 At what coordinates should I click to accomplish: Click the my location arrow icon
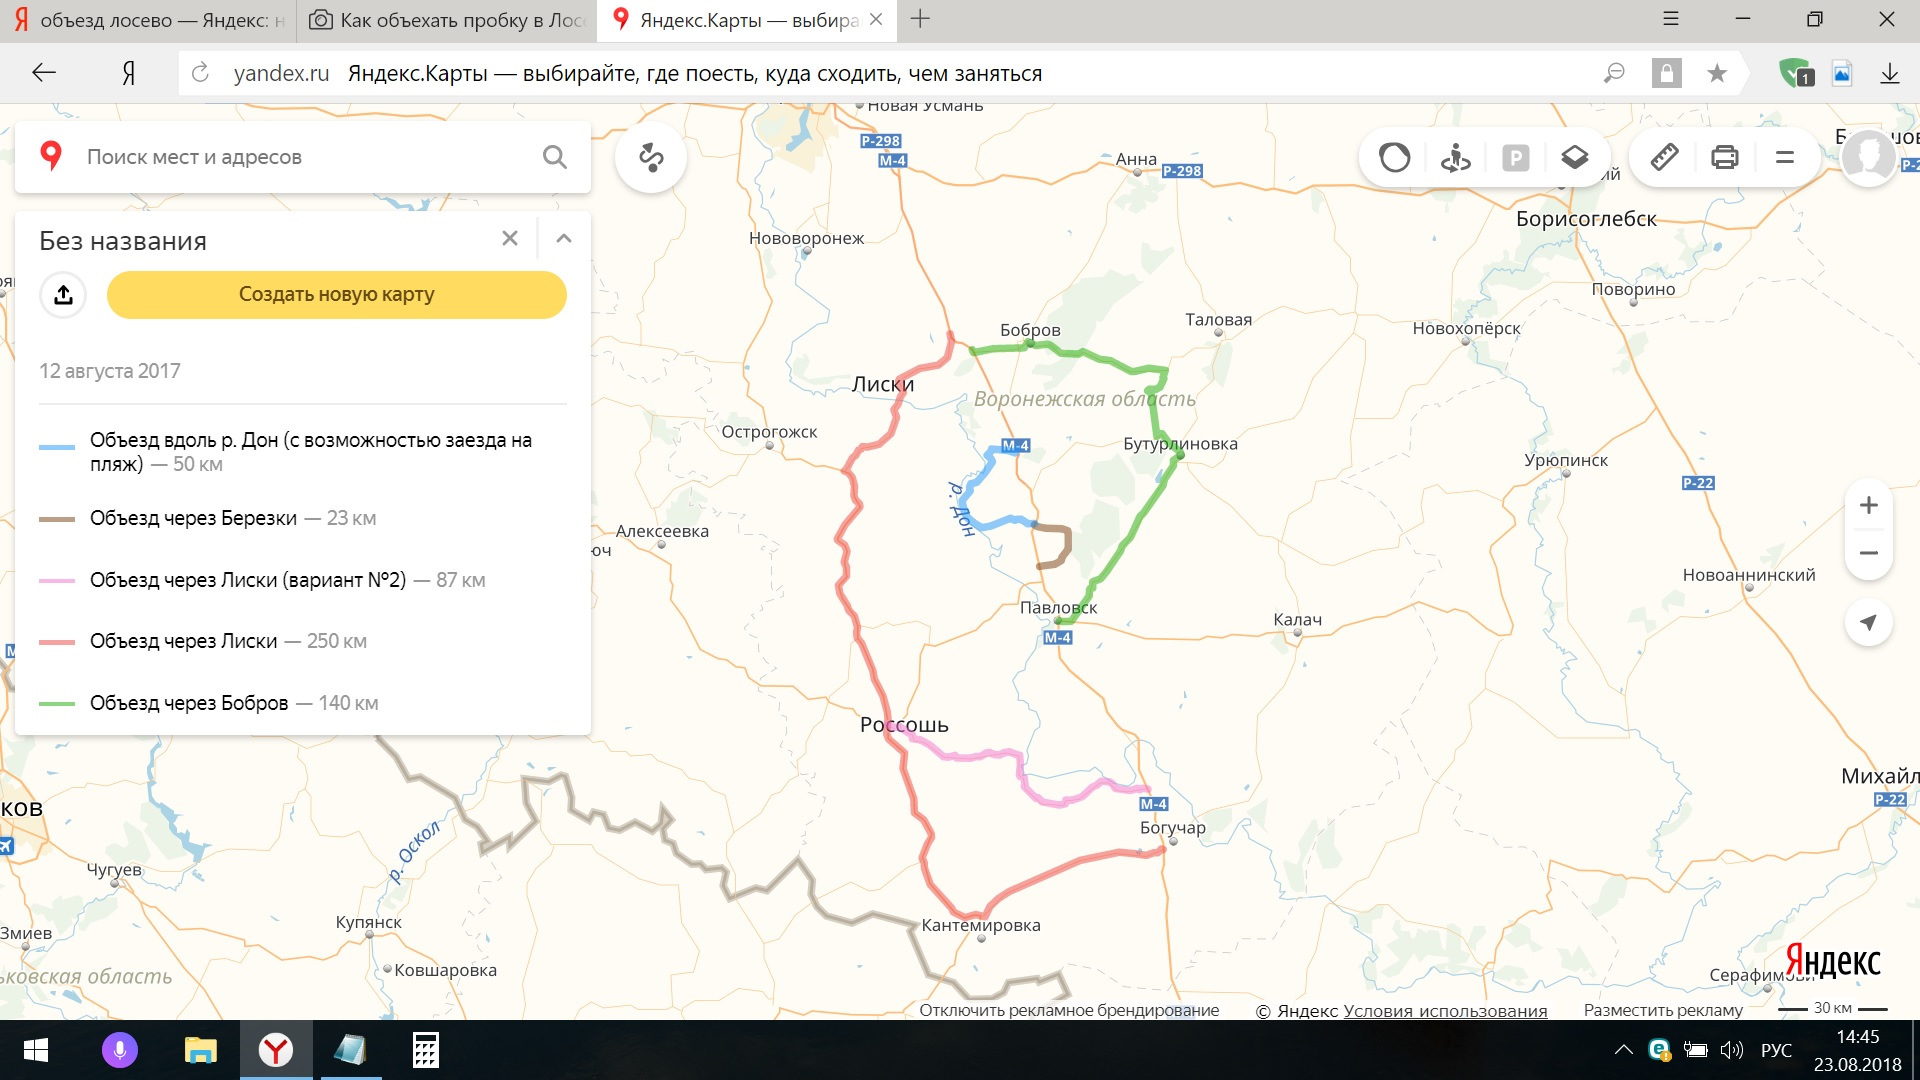tap(1868, 622)
